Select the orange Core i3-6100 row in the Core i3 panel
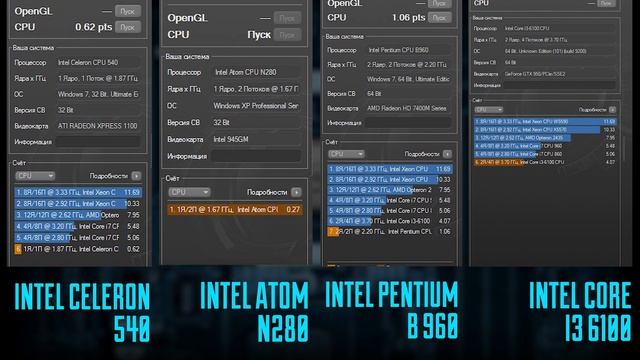 [545, 162]
